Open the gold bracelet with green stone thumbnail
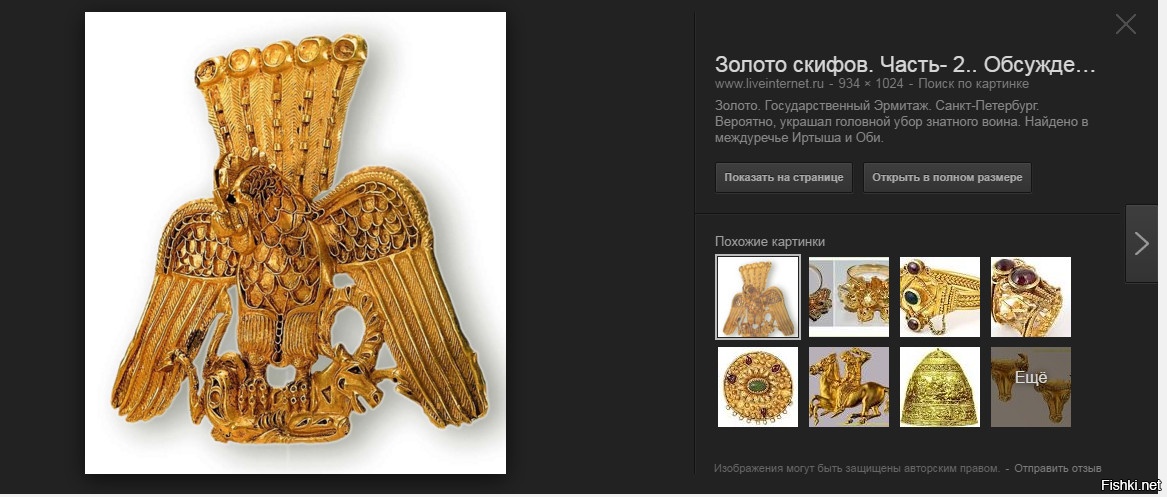Viewport: 1167px width, 497px height. pyautogui.click(x=939, y=297)
